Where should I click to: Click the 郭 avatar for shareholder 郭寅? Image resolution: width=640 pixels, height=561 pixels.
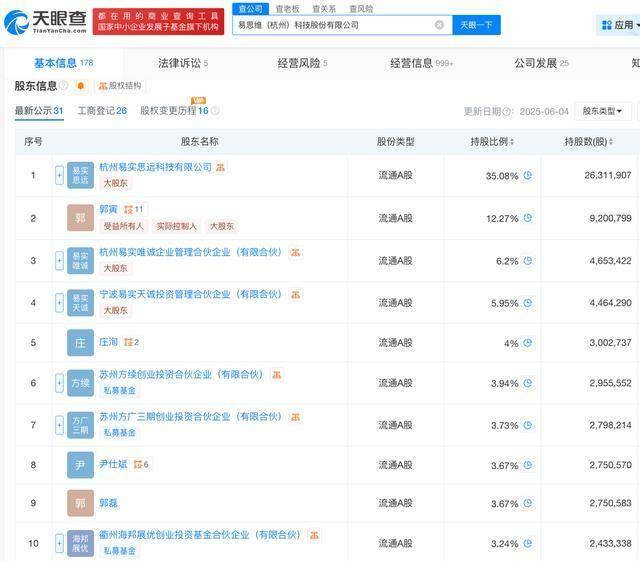80,218
